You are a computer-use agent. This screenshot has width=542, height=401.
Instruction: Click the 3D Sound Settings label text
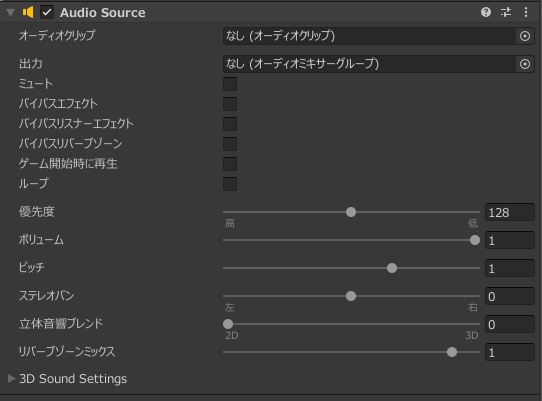click(x=73, y=379)
